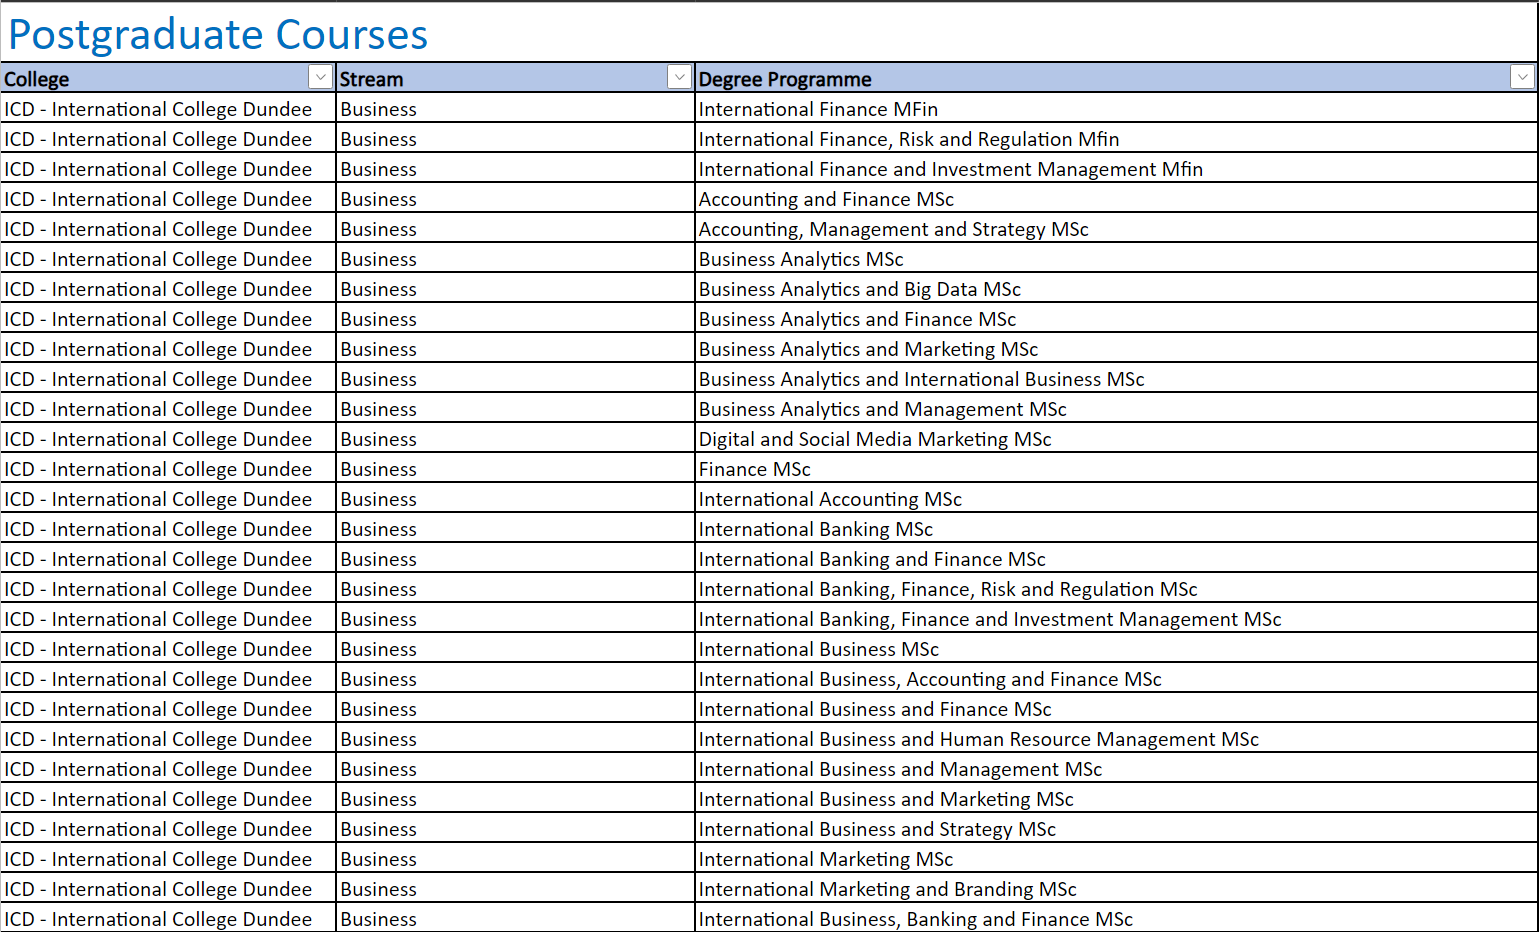Select Accounting, Management and Strategy MSc
The width and height of the screenshot is (1539, 932).
[x=1116, y=229]
